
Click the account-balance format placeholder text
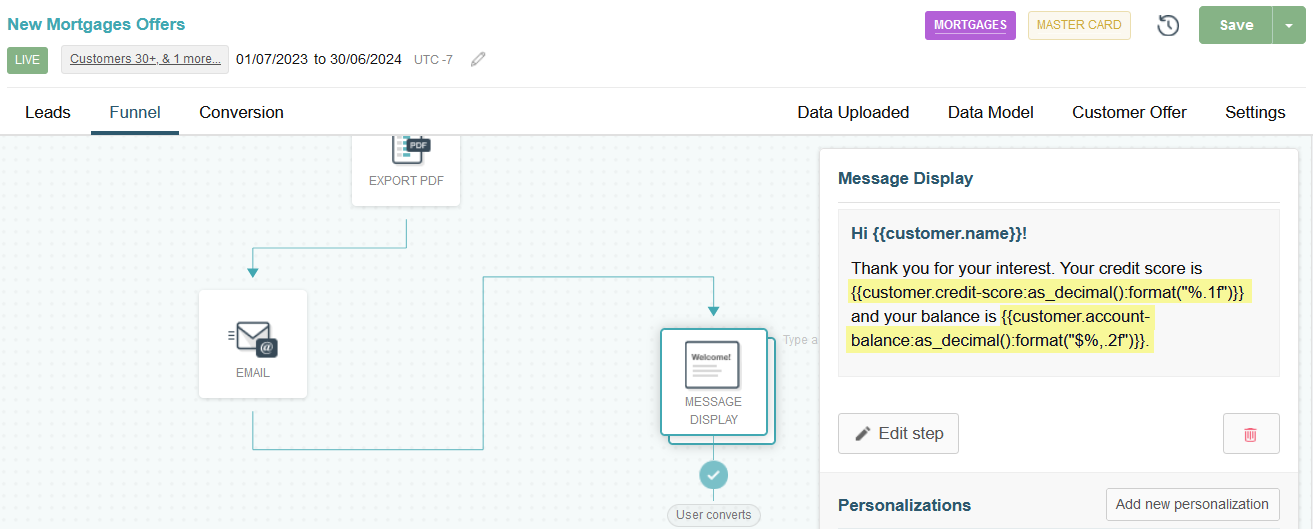tap(1000, 329)
